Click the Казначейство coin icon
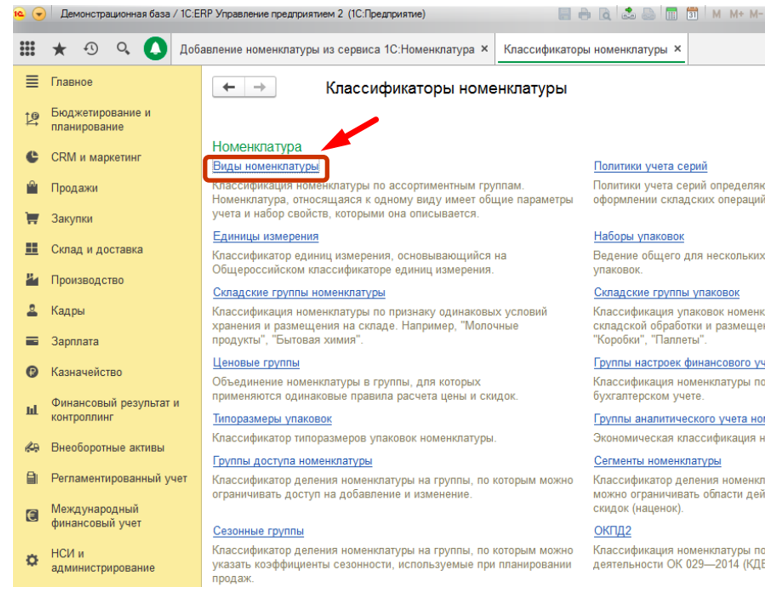The image size is (784, 589). [32, 372]
